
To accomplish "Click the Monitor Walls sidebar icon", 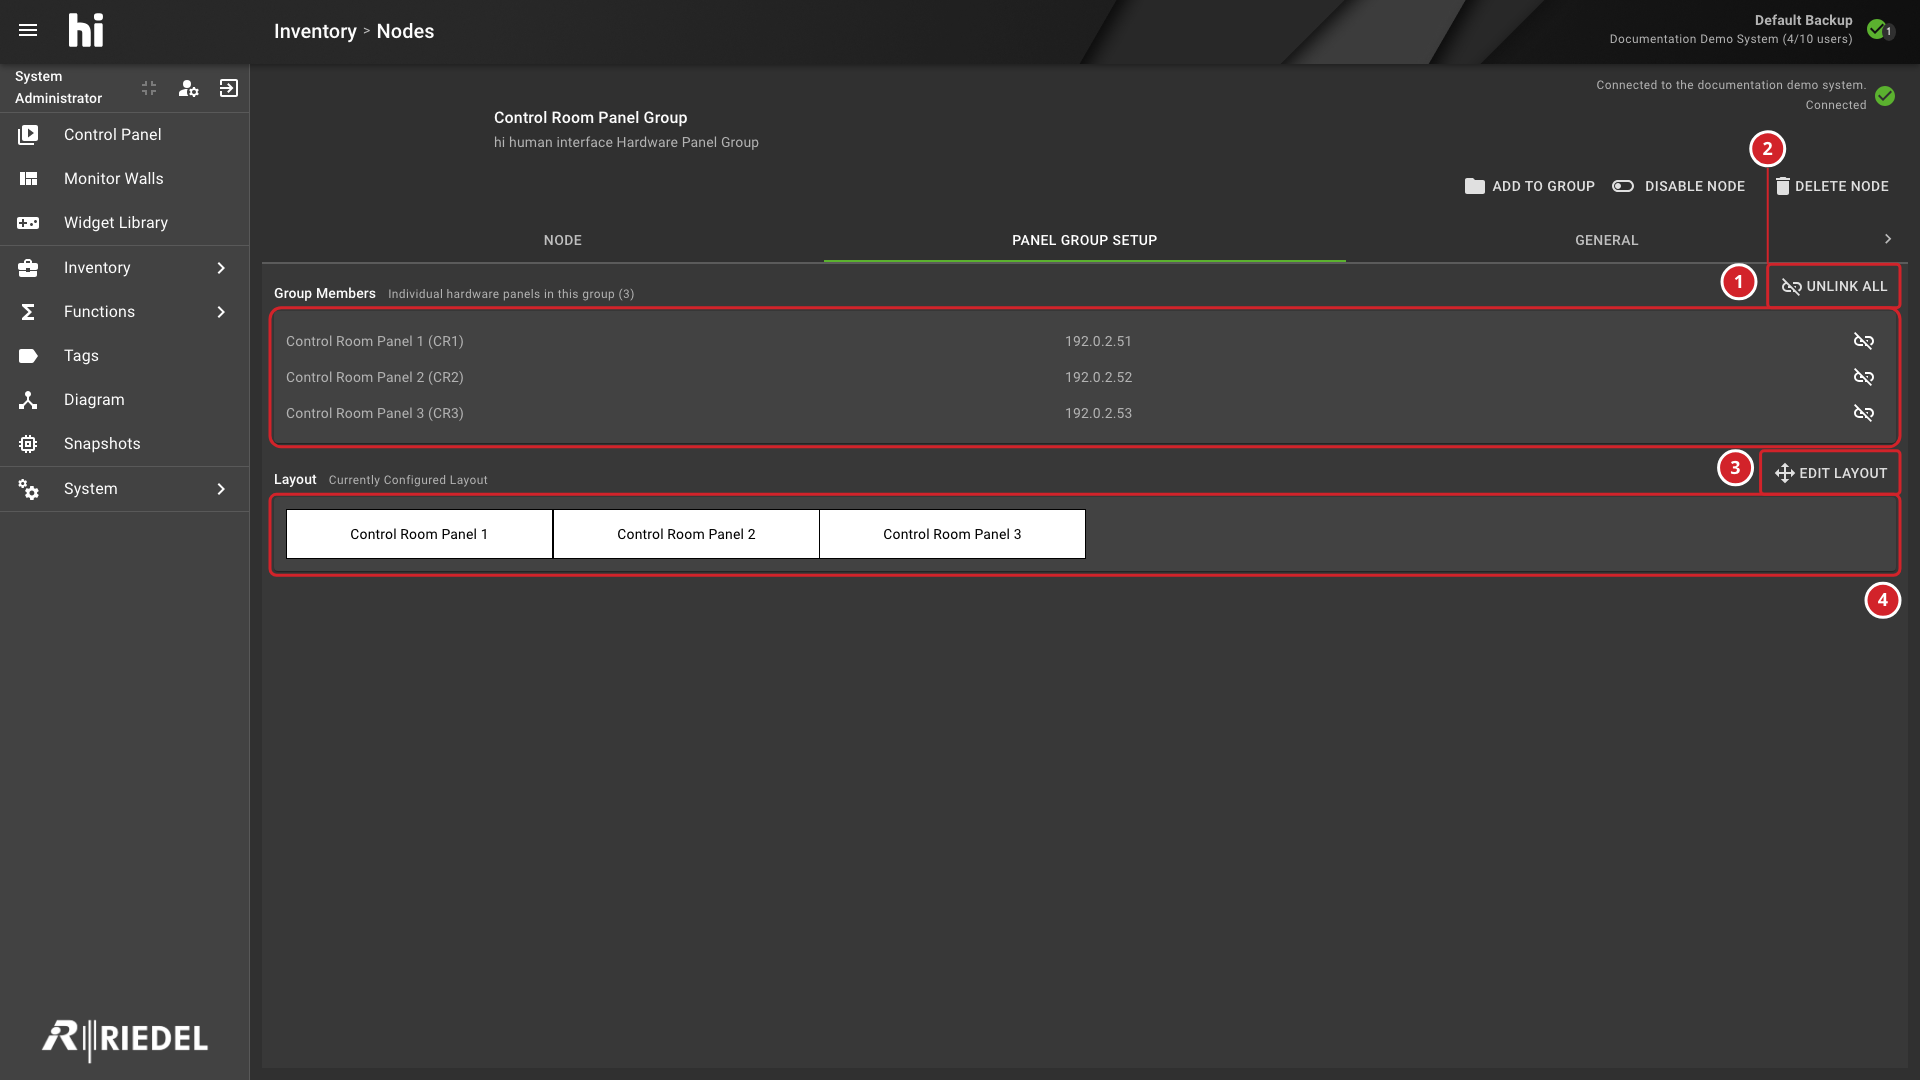I will pos(28,178).
